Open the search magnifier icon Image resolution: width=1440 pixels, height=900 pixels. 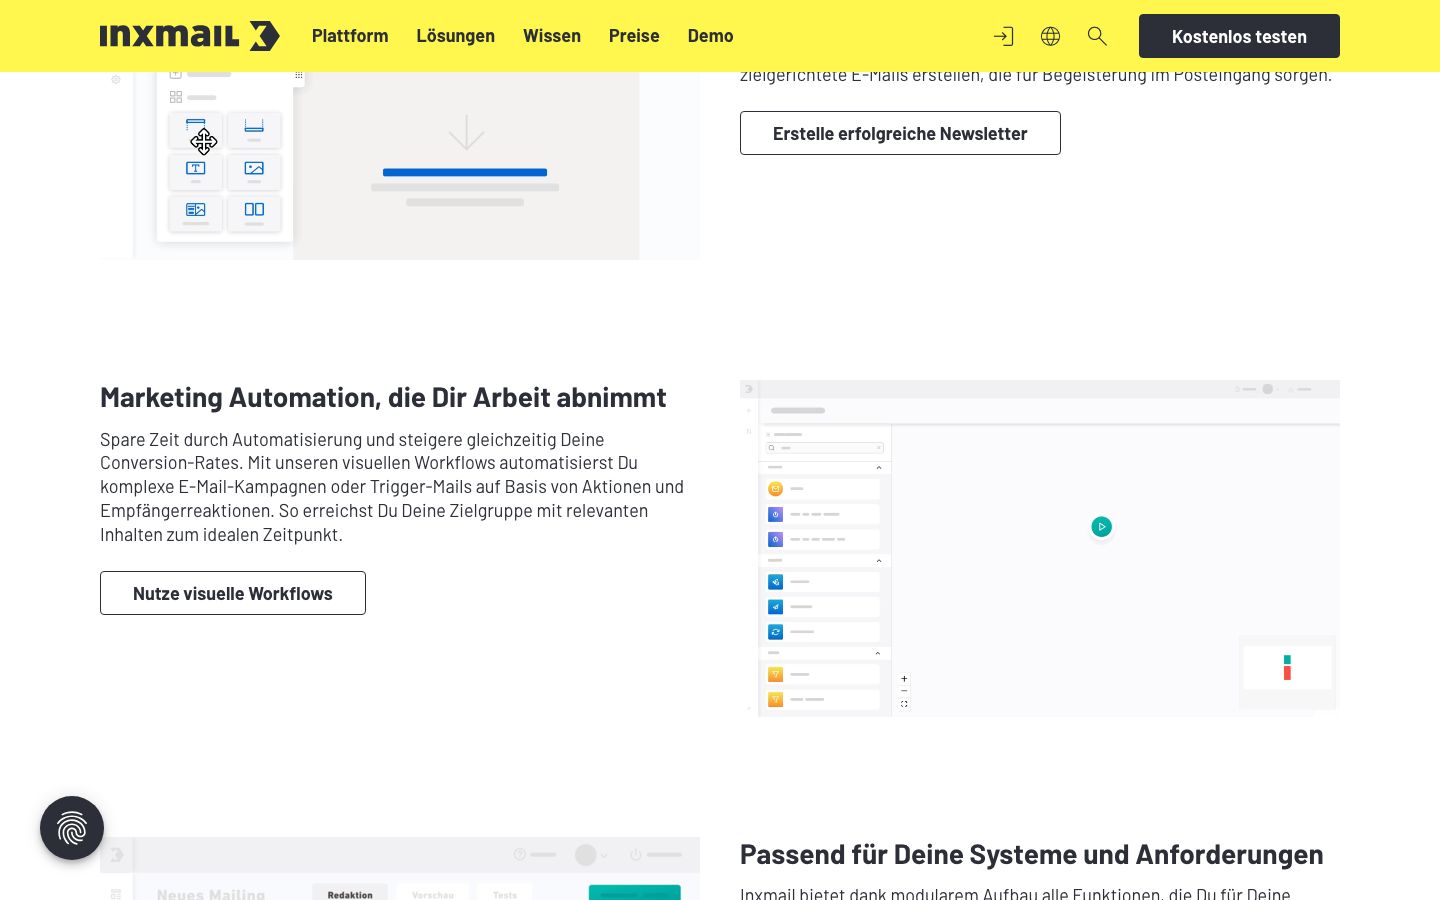1097,36
